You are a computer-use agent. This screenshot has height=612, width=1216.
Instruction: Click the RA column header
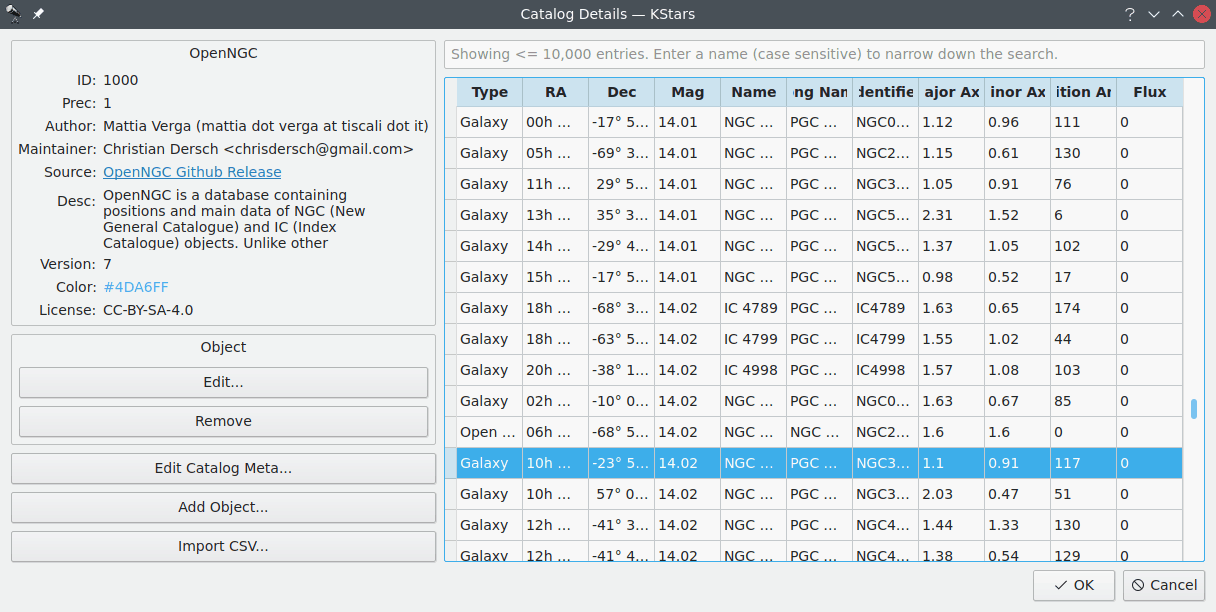click(x=555, y=91)
